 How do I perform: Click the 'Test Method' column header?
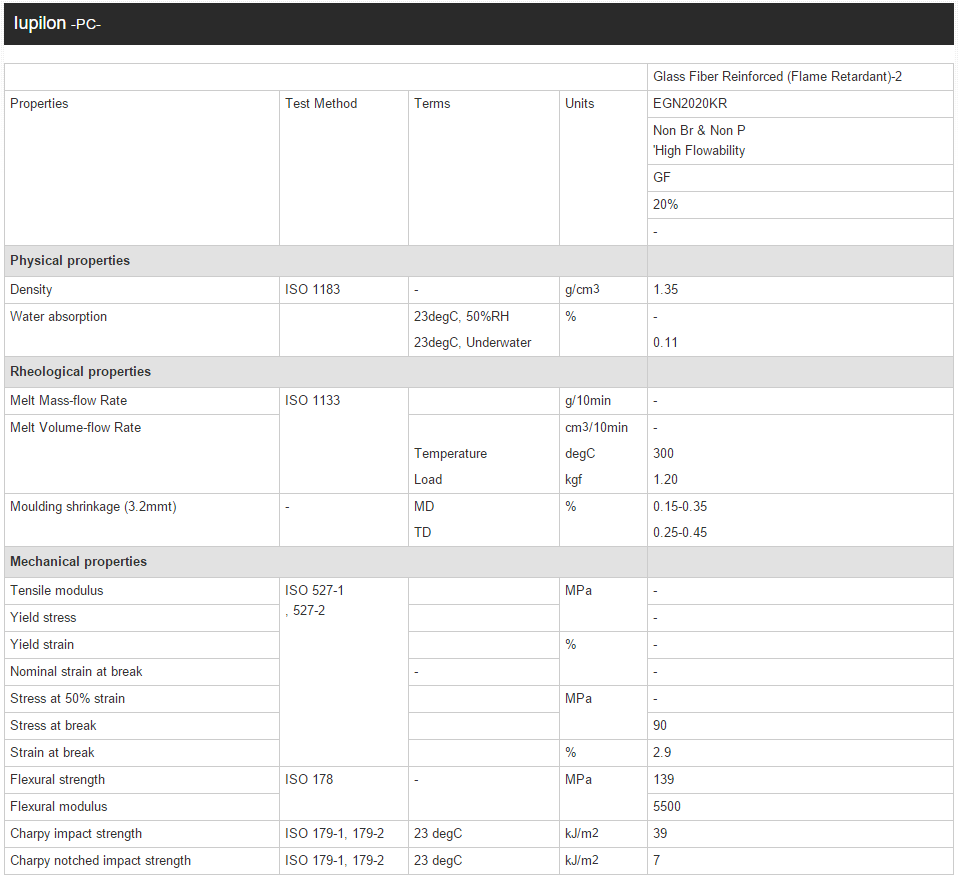click(321, 103)
